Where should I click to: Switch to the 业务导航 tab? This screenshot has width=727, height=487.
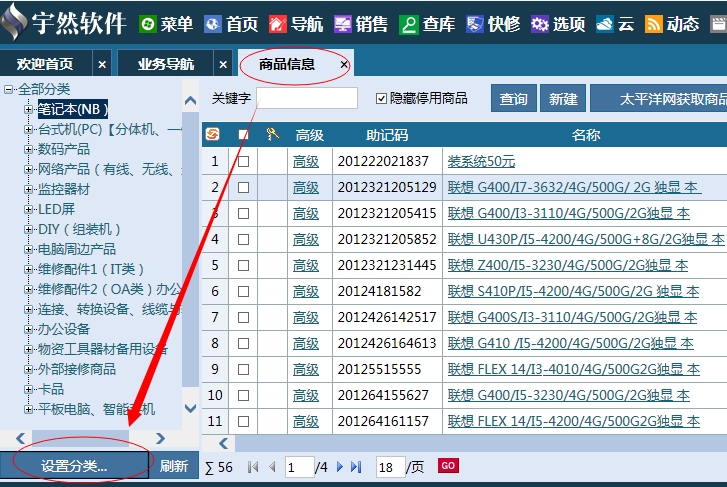coord(166,64)
